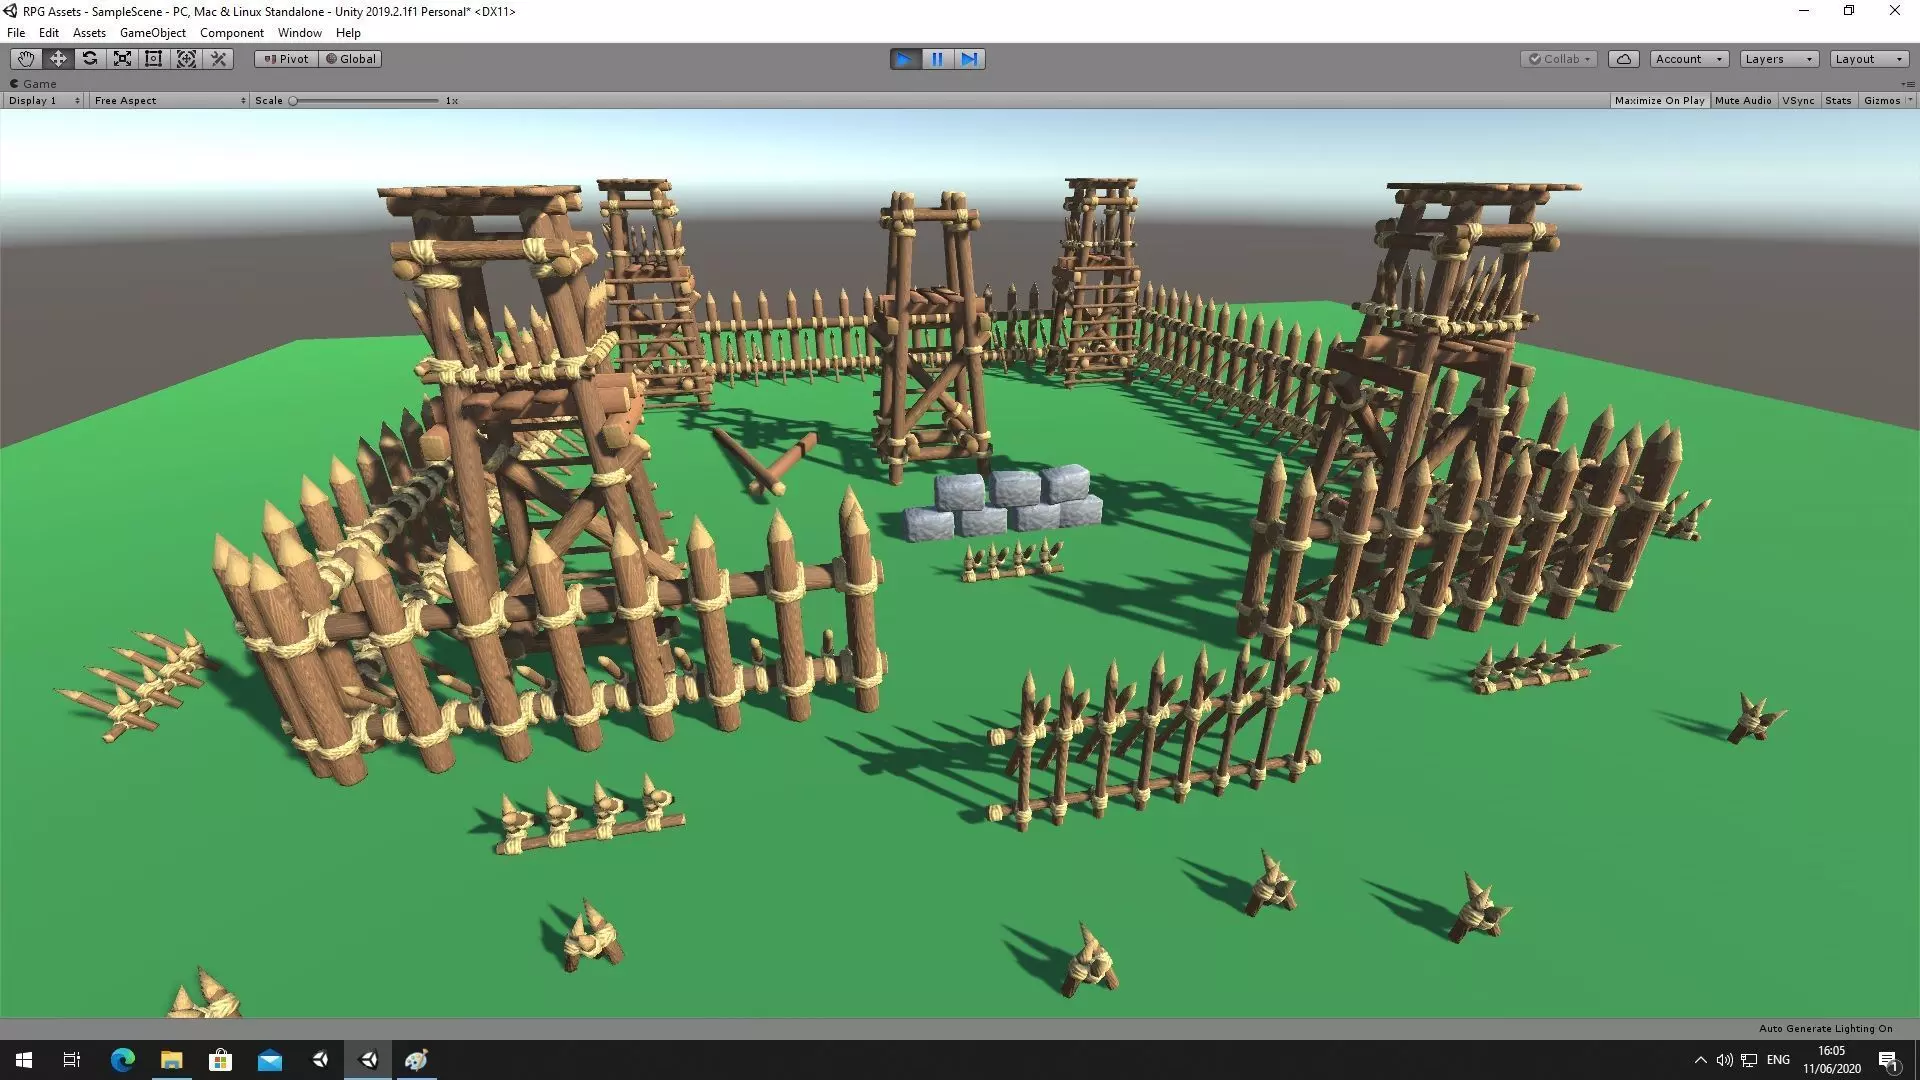Adjust the game view Scale slider

click(294, 101)
